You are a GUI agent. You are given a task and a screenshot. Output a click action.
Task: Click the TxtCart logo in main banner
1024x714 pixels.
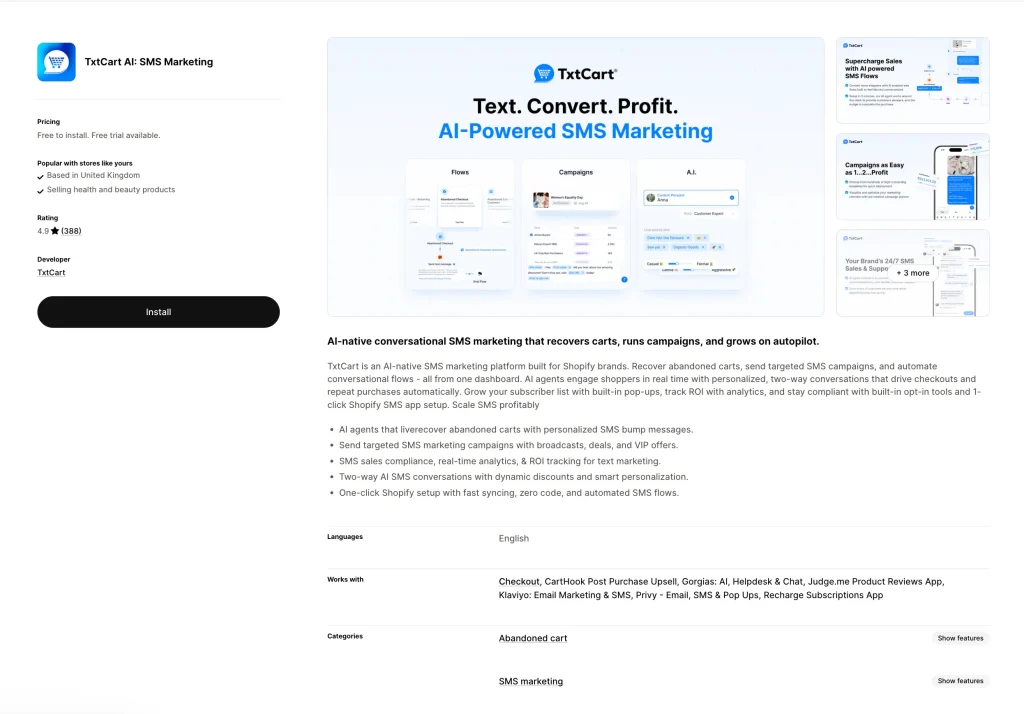pos(575,74)
